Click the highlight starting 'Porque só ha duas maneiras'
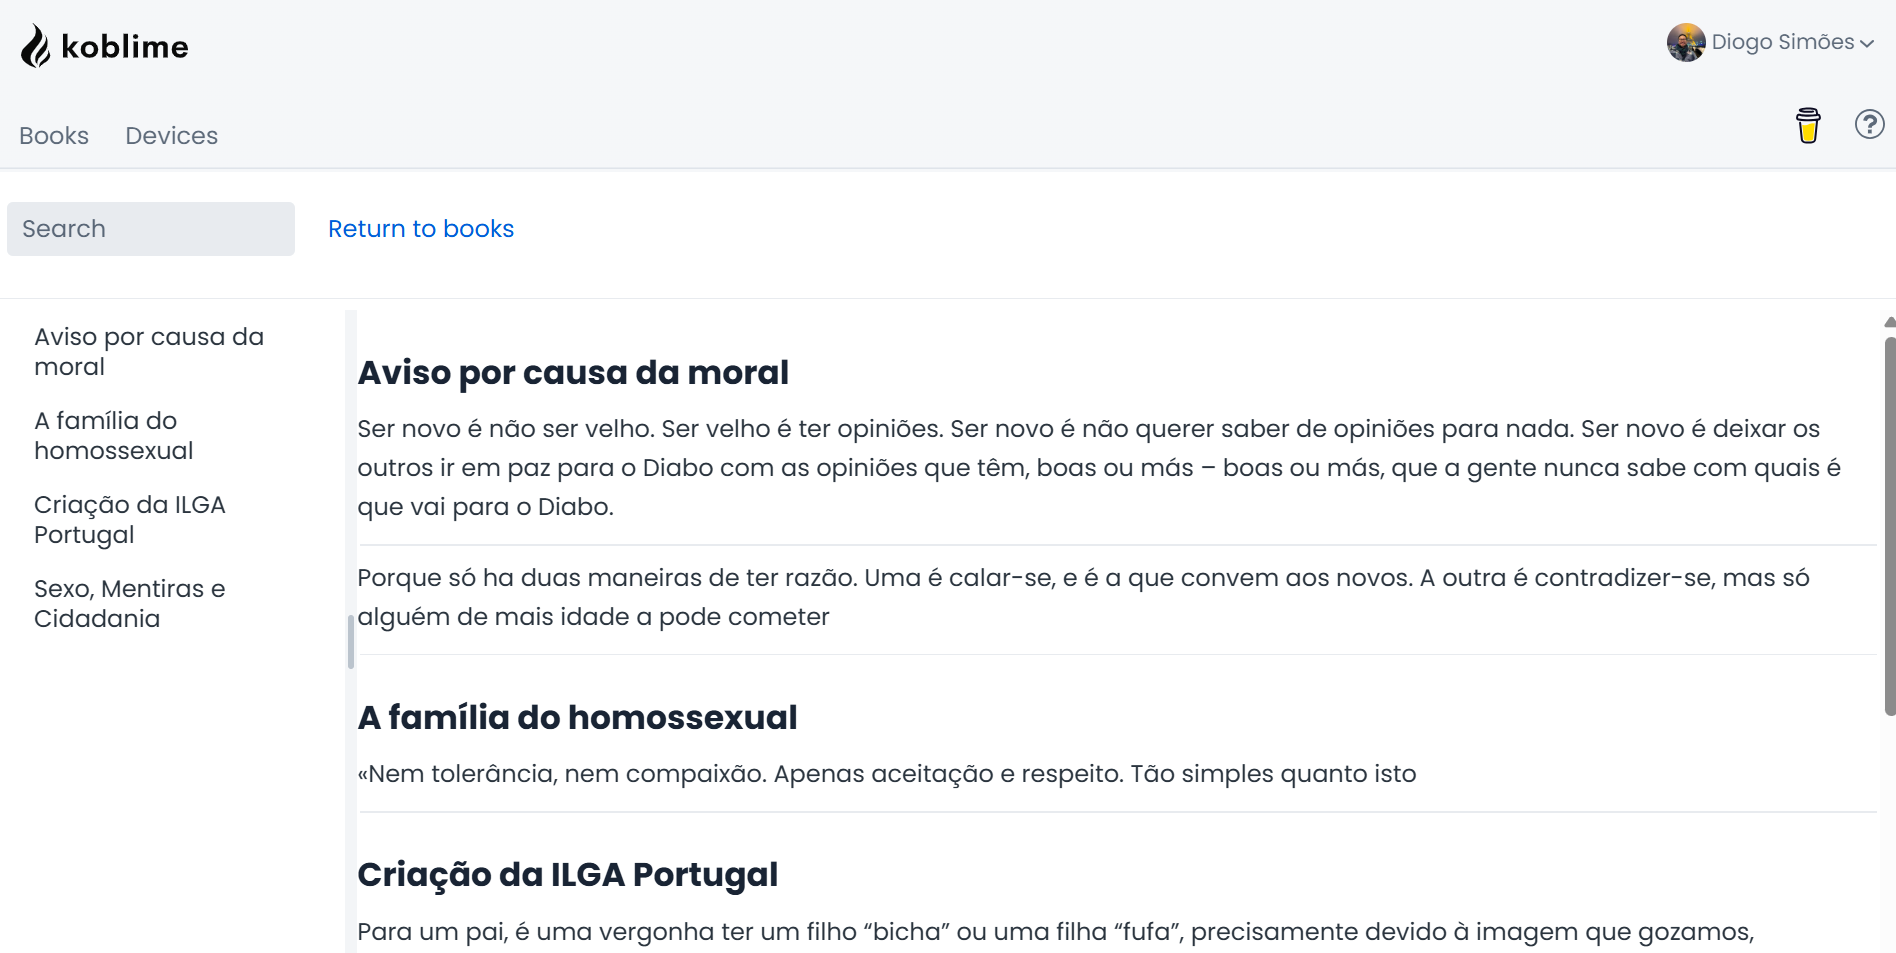The image size is (1896, 953). point(1083,597)
